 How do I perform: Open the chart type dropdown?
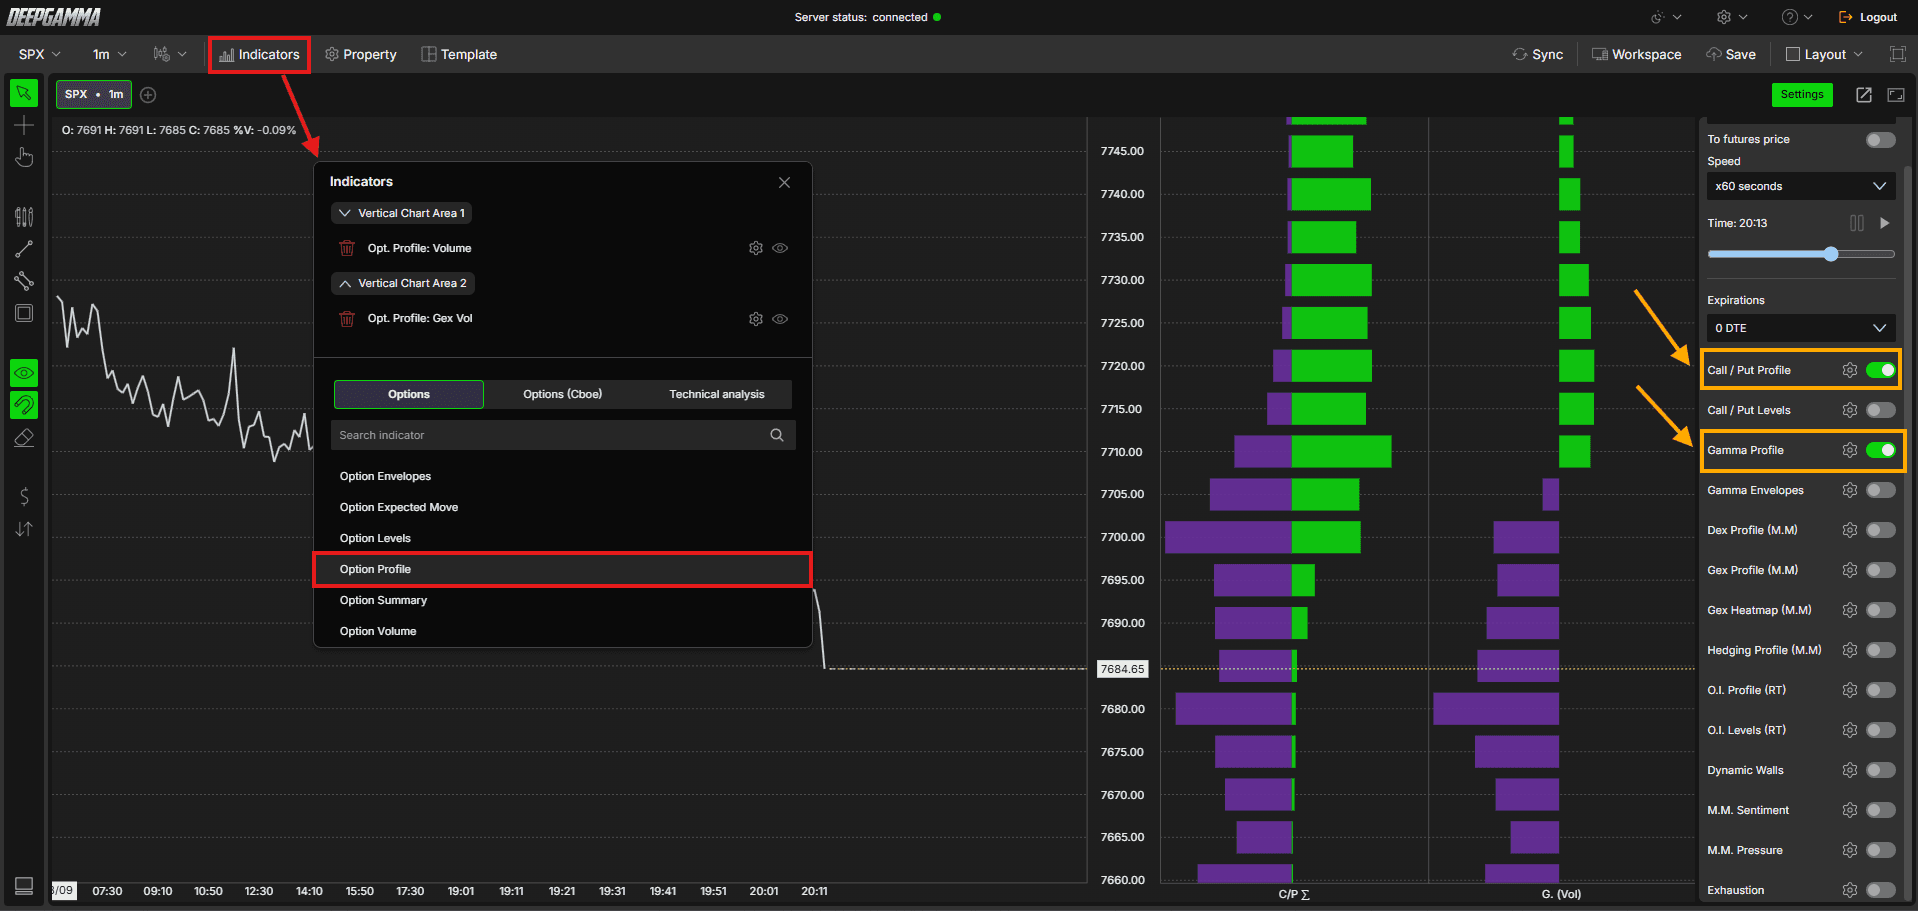tap(170, 54)
